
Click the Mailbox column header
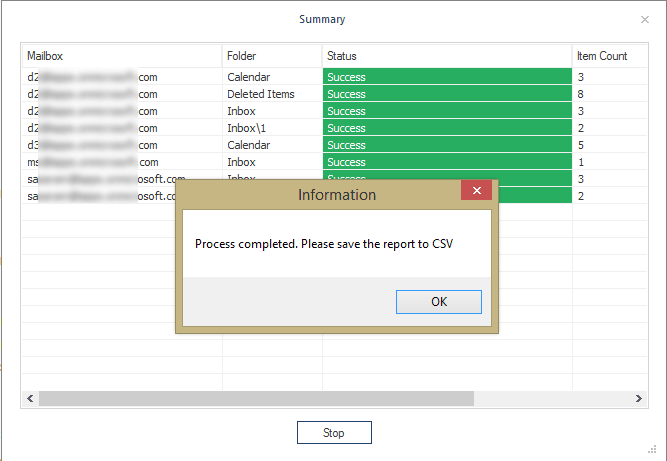point(120,56)
